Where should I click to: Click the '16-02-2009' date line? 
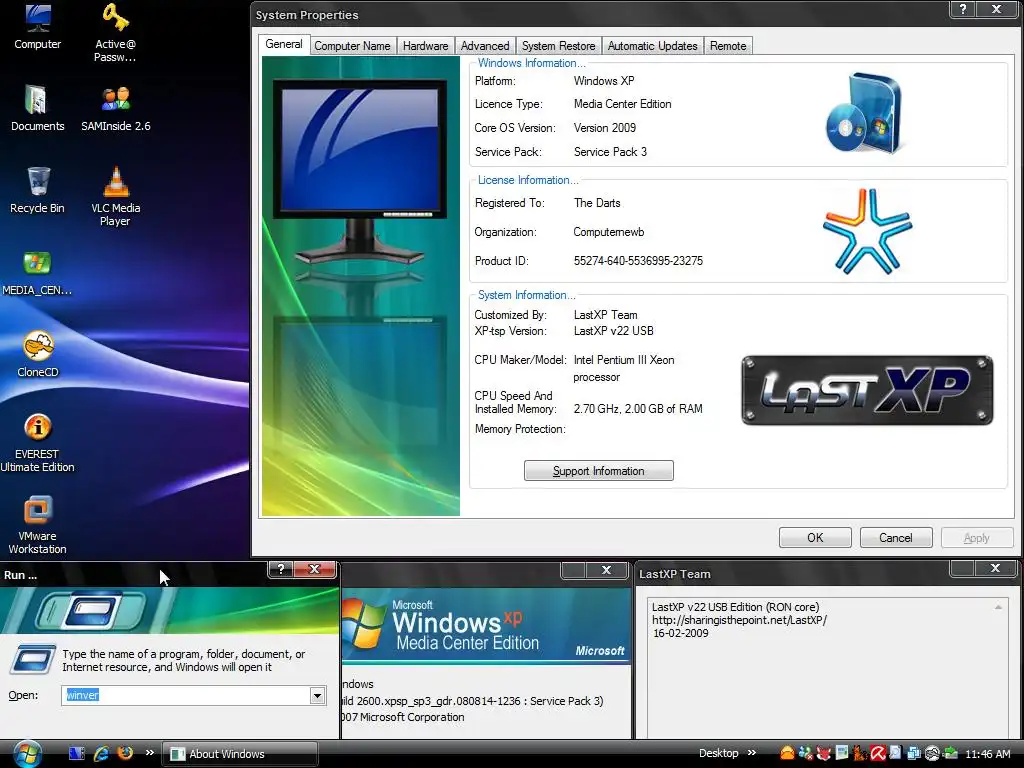[x=680, y=633]
